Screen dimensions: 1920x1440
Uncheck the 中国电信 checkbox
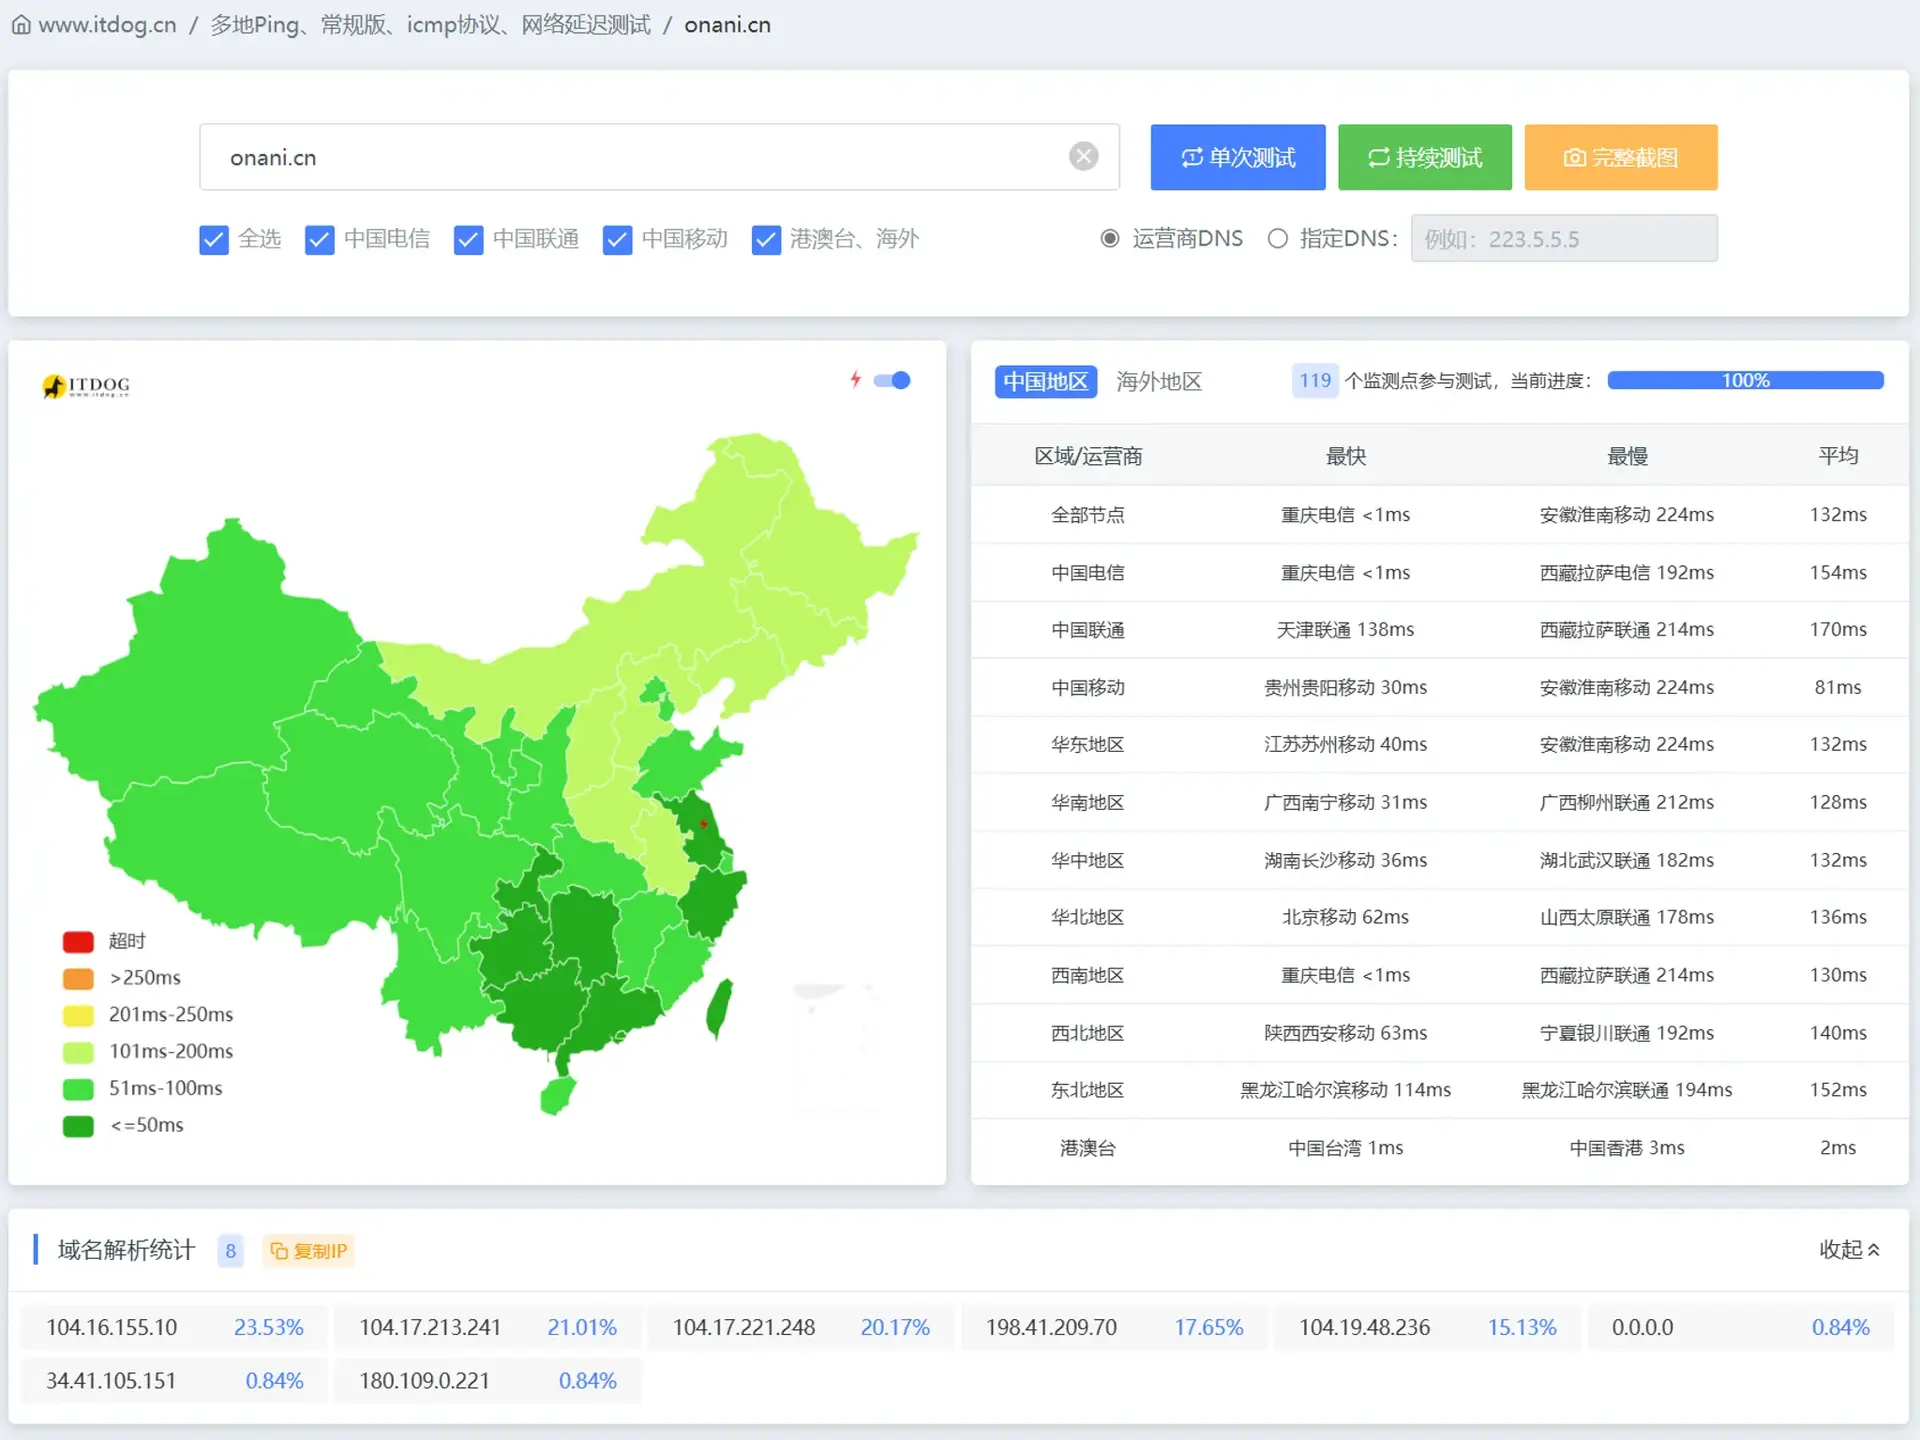320,240
